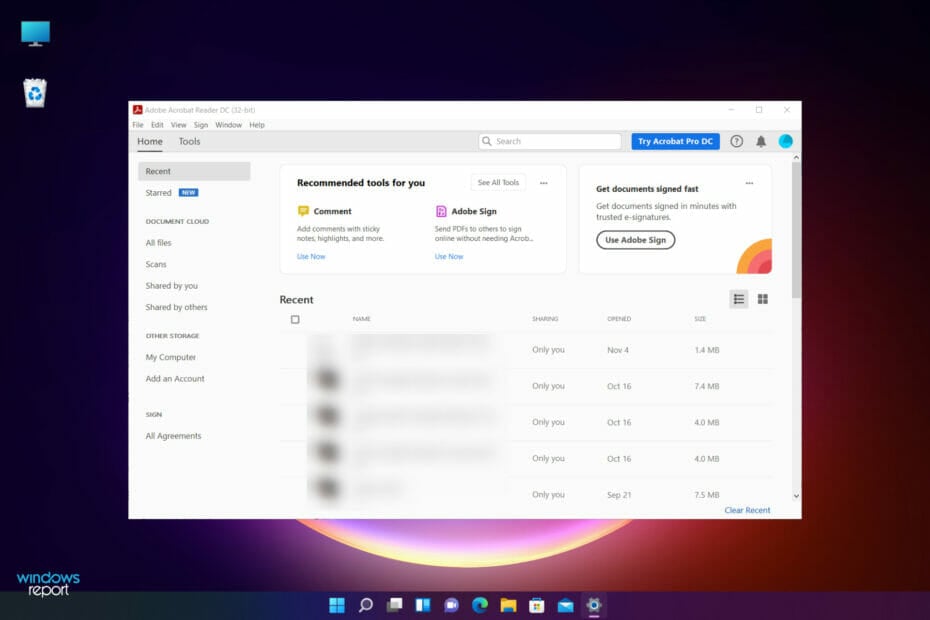Open See All Tools
Viewport: 930px width, 620px height.
(x=498, y=182)
